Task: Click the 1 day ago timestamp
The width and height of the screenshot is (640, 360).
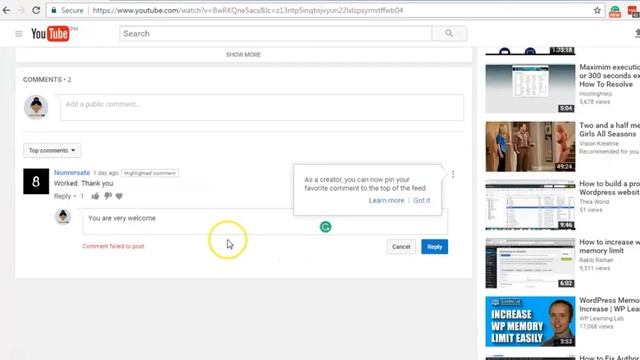Action: coord(106,173)
